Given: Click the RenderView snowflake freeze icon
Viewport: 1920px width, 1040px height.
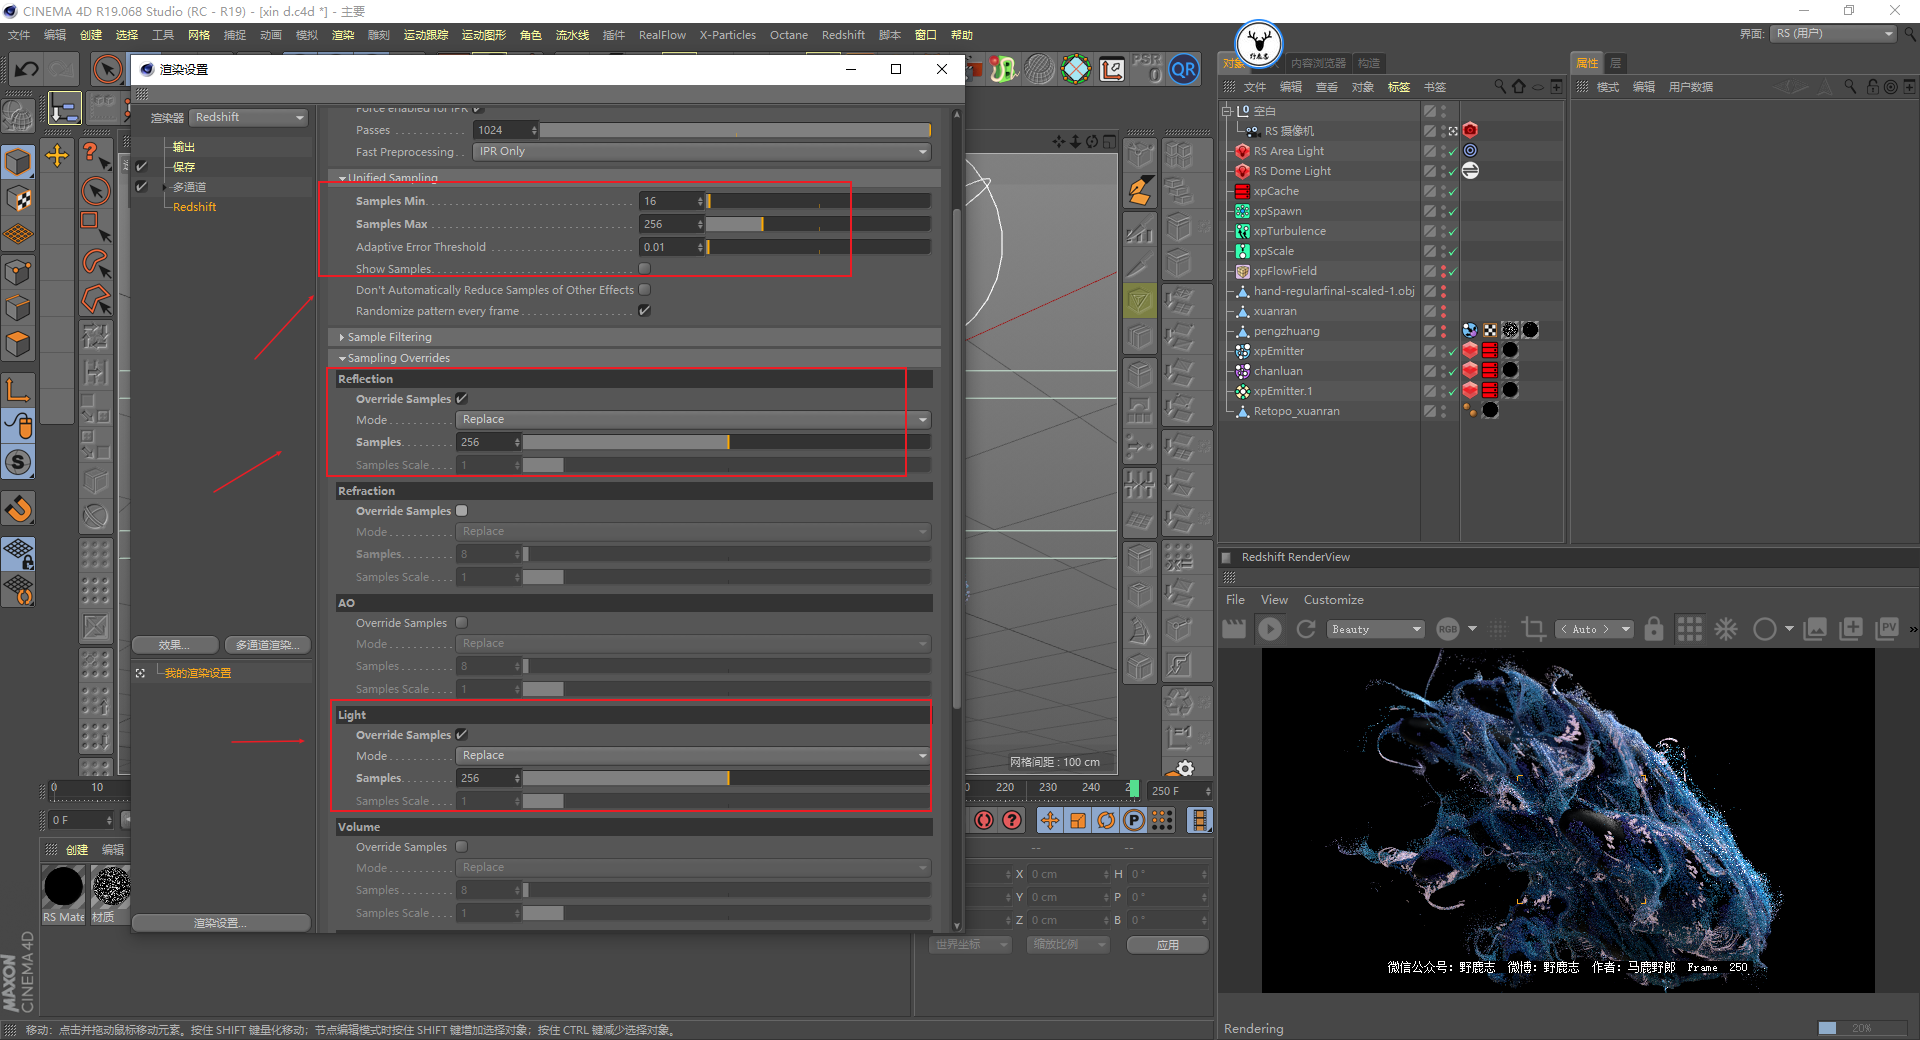Looking at the screenshot, I should [x=1727, y=629].
